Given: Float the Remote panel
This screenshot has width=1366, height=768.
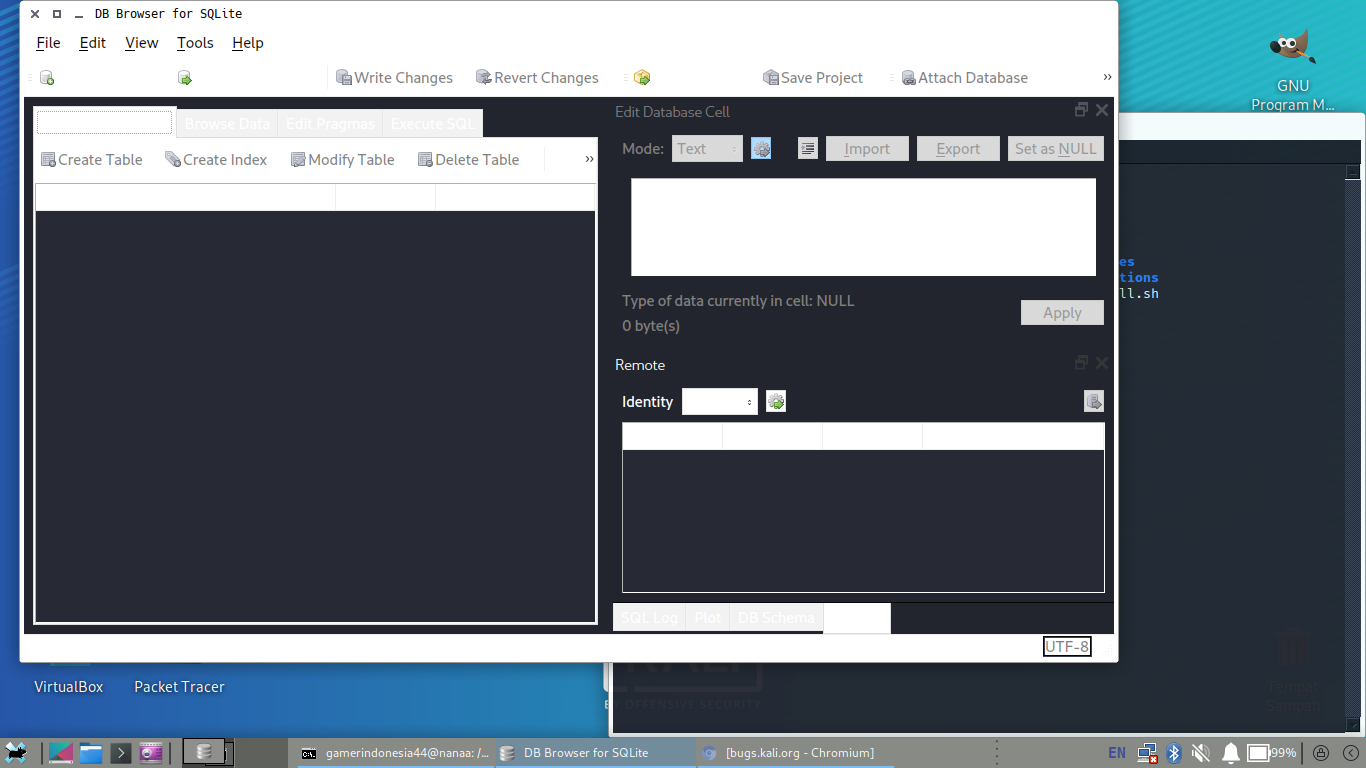Looking at the screenshot, I should [x=1081, y=363].
